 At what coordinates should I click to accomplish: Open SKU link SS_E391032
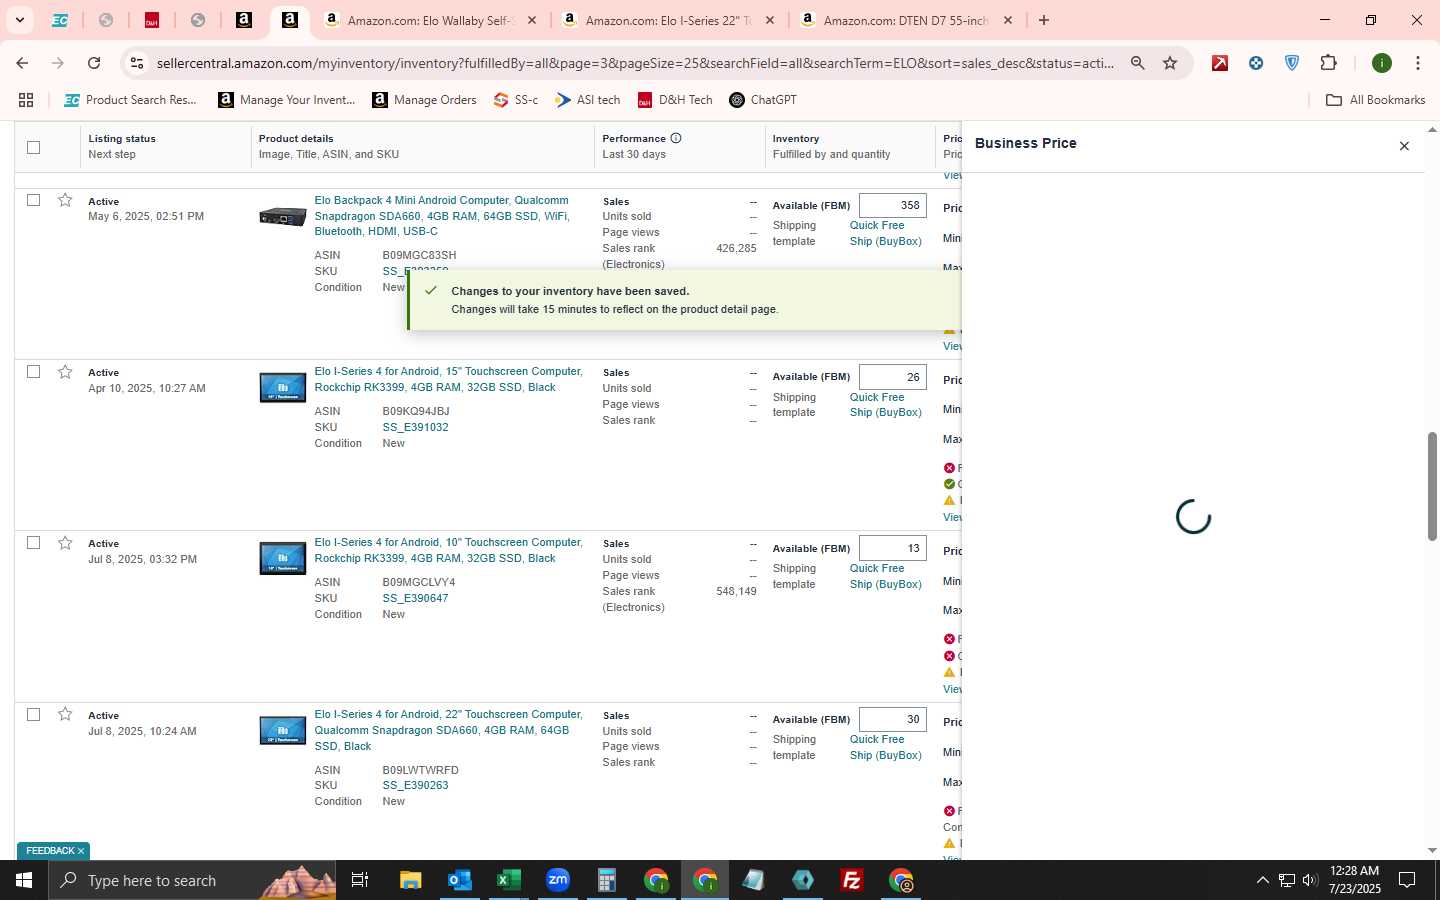click(x=415, y=427)
